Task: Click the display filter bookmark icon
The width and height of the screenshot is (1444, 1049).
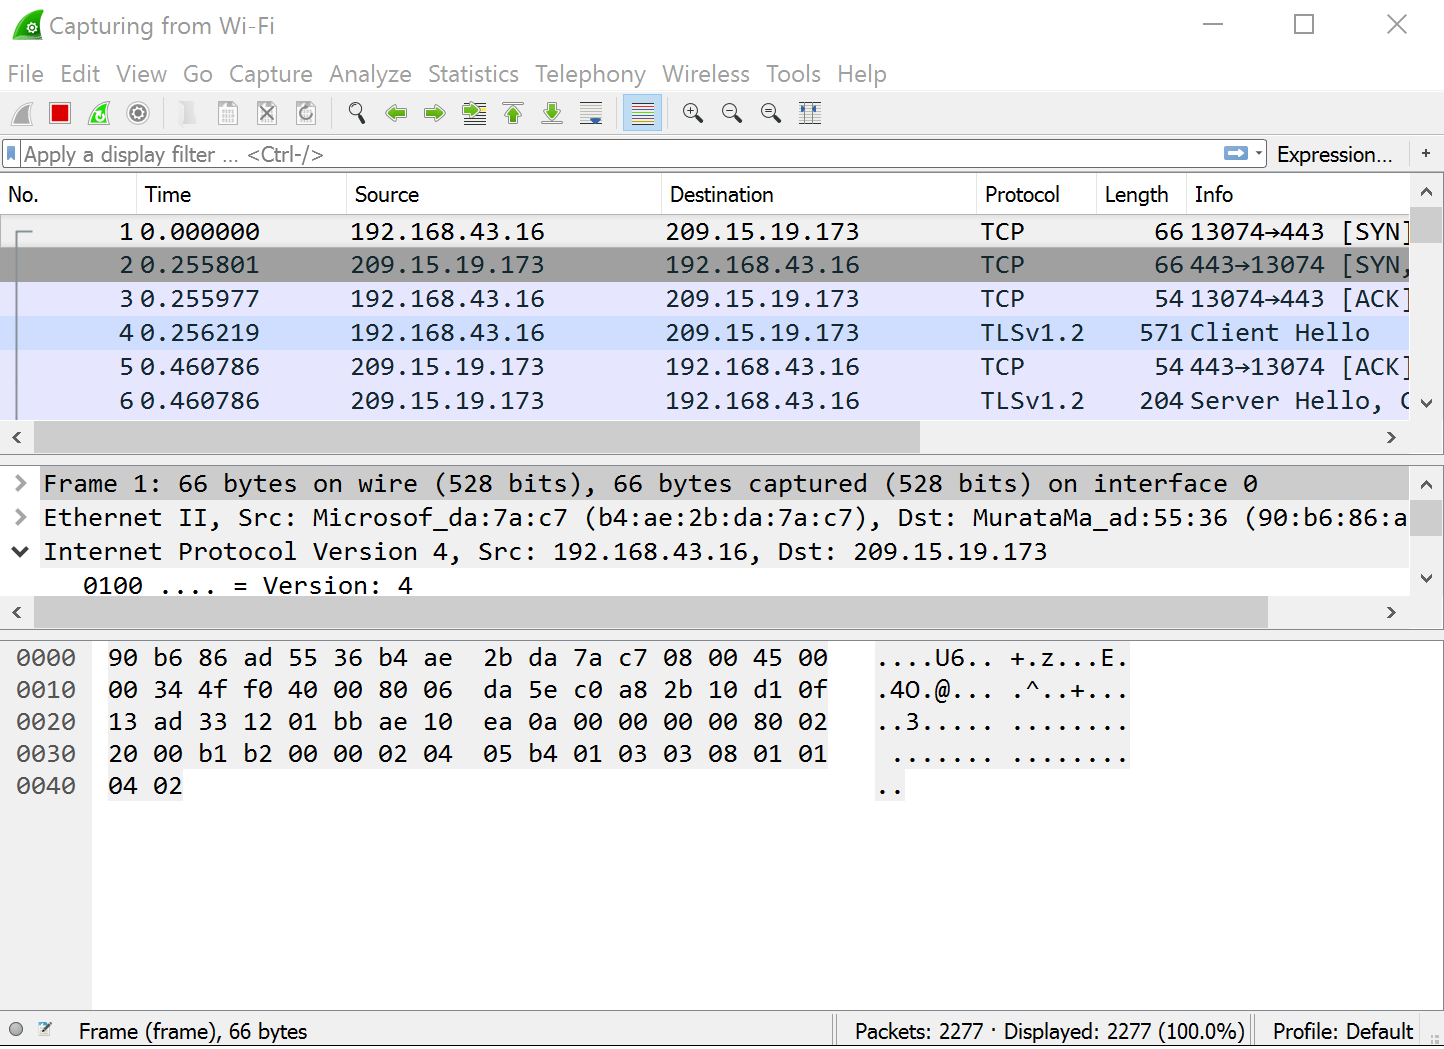Action: 12,154
